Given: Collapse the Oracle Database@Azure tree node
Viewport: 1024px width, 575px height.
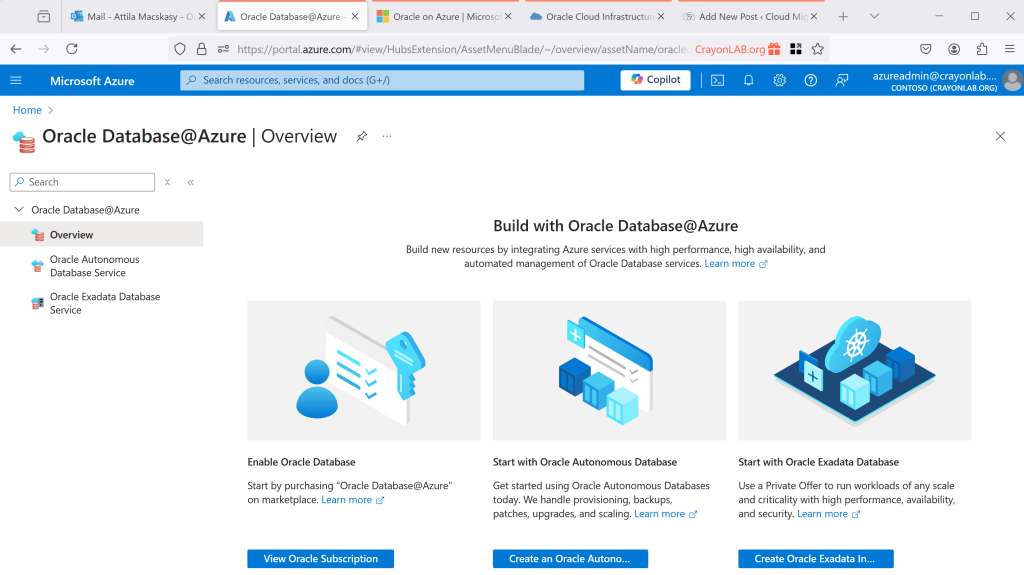Looking at the screenshot, I should click(x=19, y=210).
